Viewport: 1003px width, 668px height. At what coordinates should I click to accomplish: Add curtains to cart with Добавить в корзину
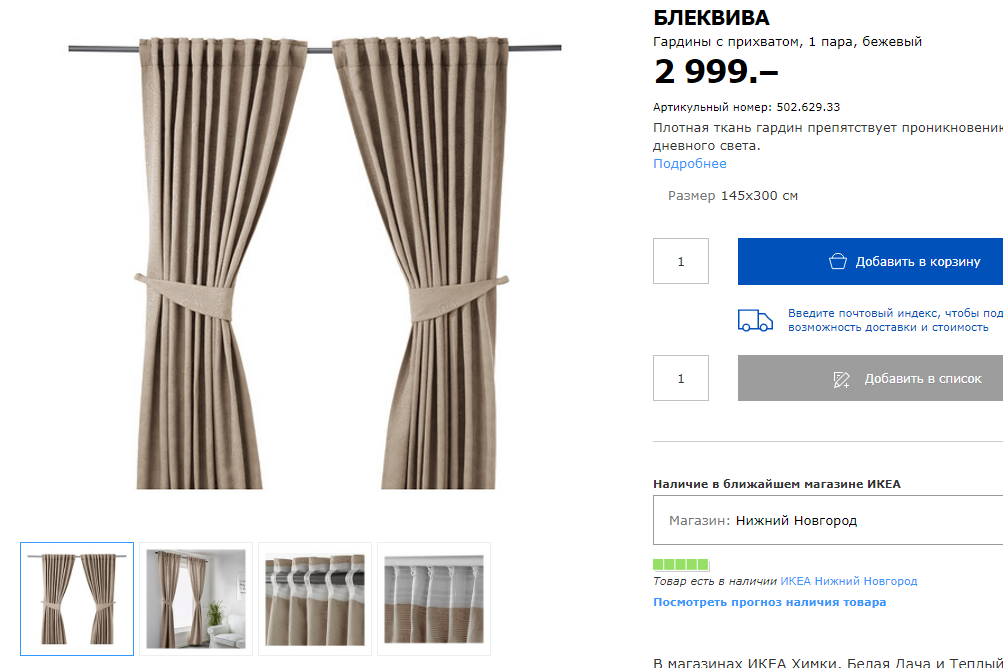pos(870,261)
